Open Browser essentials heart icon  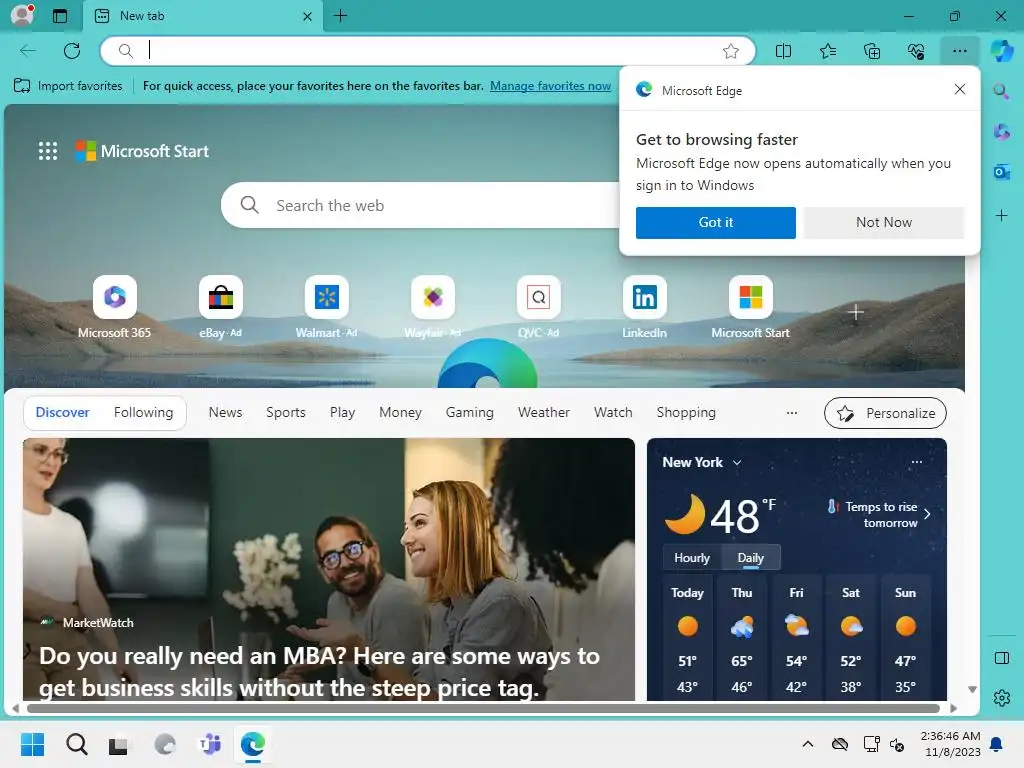pos(916,51)
